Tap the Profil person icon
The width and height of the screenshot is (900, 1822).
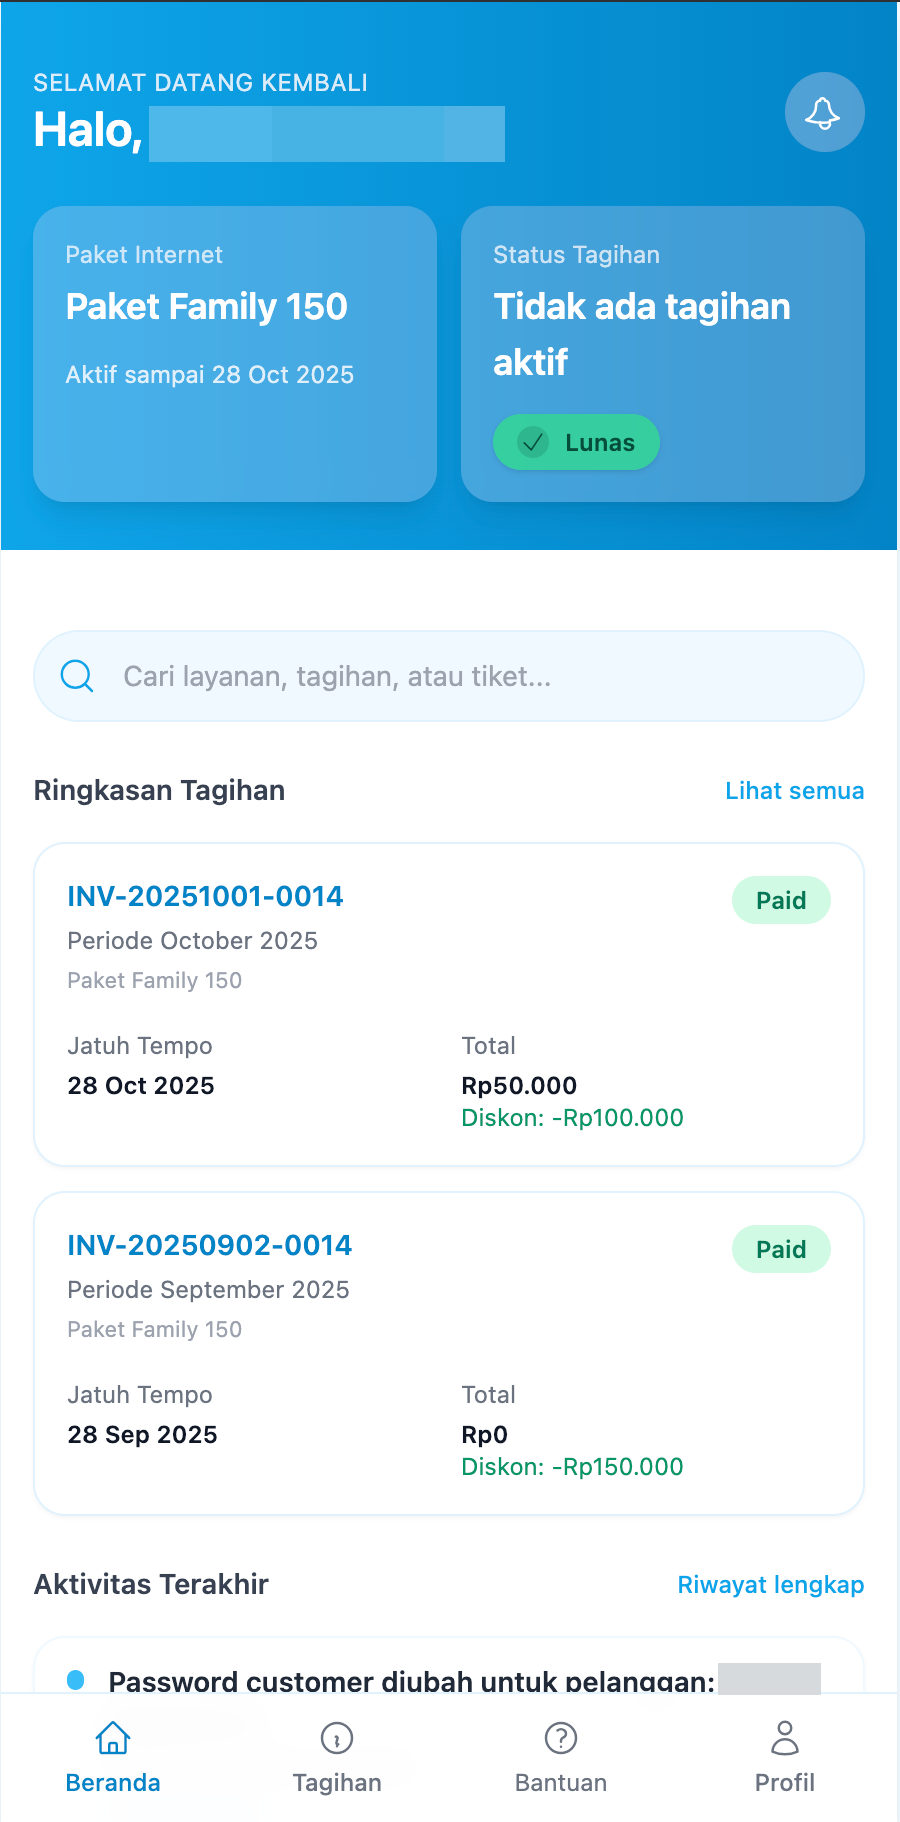785,1738
